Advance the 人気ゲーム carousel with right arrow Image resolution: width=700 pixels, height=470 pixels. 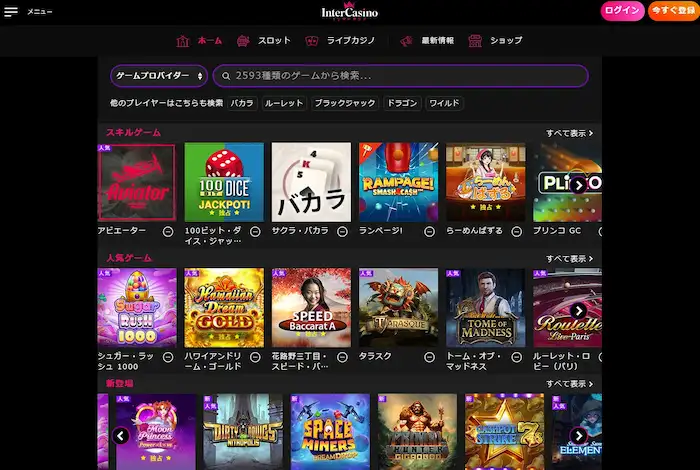(579, 311)
